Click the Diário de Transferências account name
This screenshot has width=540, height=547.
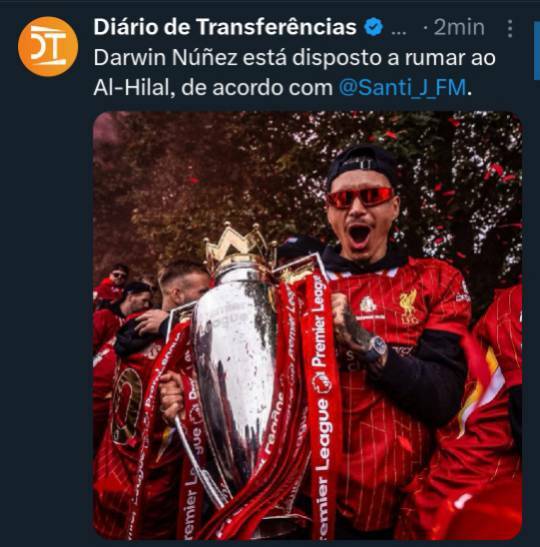225,27
